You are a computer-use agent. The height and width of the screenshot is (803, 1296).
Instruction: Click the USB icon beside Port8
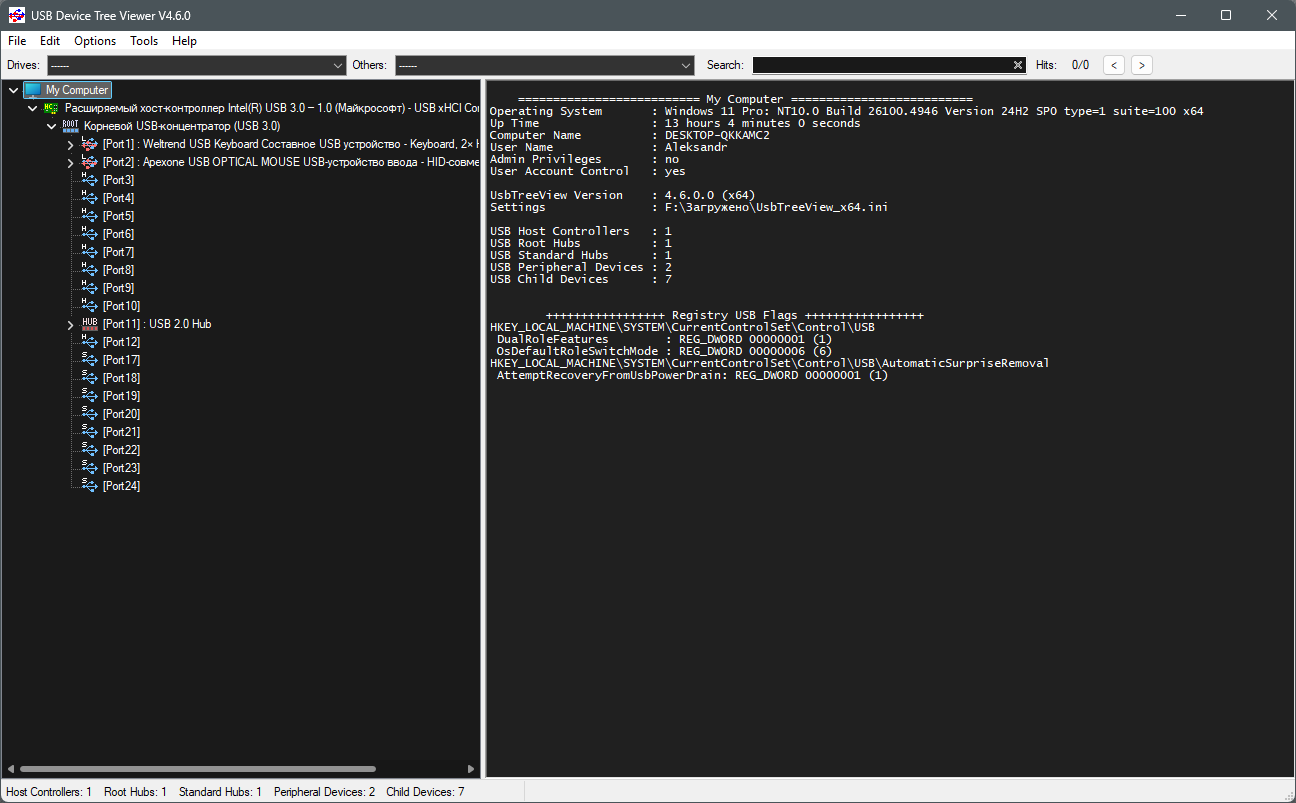(90, 270)
